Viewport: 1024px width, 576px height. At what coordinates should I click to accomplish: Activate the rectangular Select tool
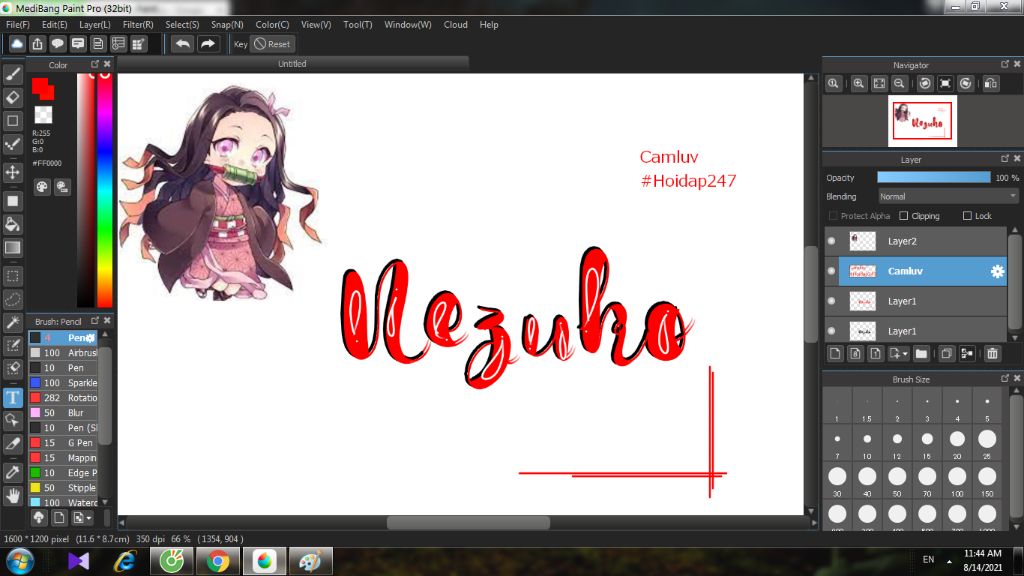click(13, 276)
